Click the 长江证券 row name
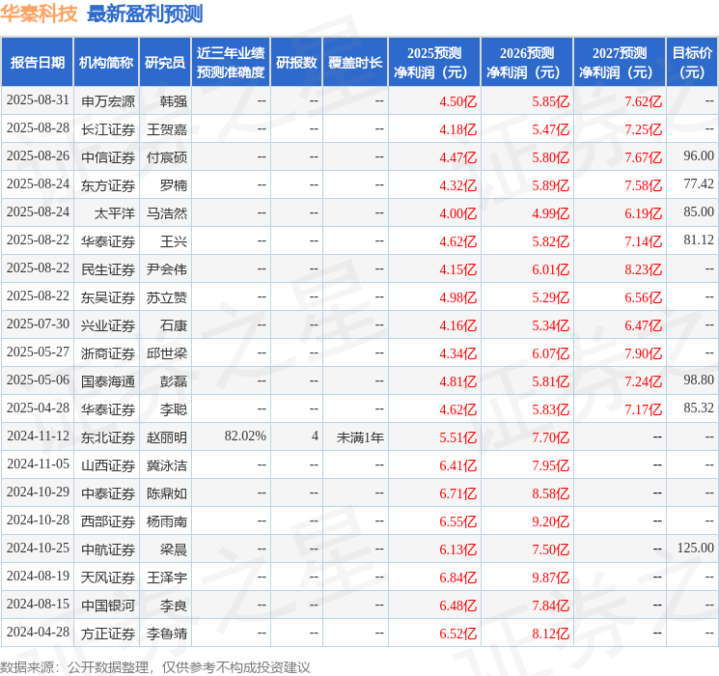The image size is (719, 676). click(108, 129)
